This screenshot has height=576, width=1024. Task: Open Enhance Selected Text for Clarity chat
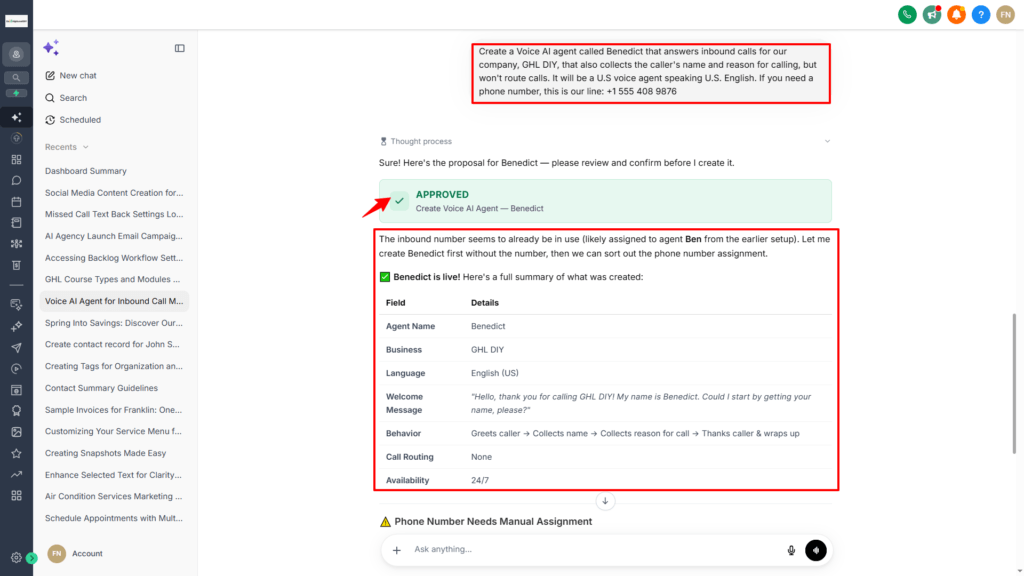114,475
